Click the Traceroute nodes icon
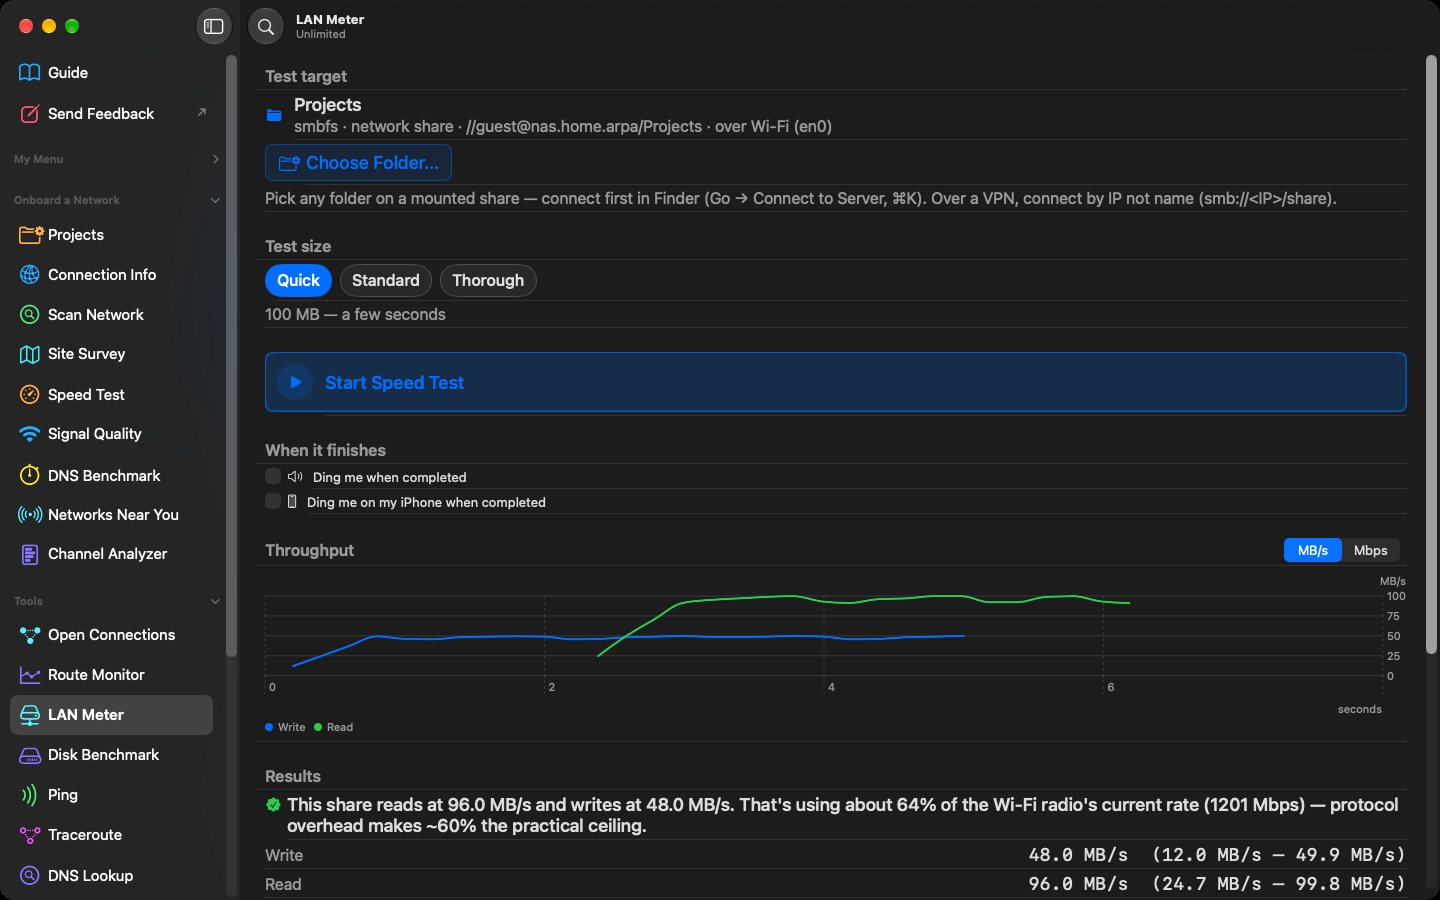The height and width of the screenshot is (900, 1440). click(30, 835)
